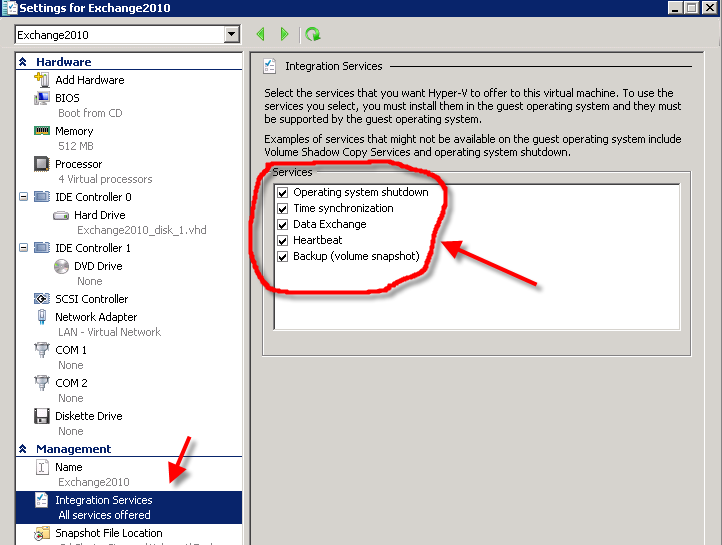The image size is (722, 545).
Task: Click the settings window title icon
Action: tap(9, 8)
